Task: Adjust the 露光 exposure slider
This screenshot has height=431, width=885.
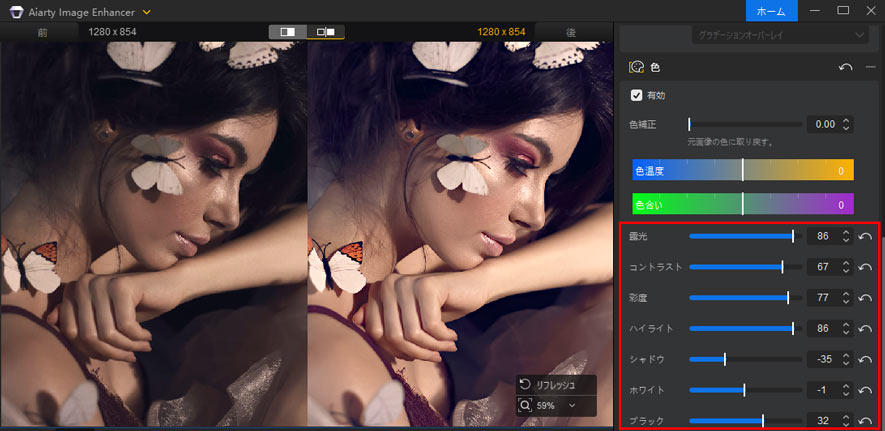Action: click(745, 236)
